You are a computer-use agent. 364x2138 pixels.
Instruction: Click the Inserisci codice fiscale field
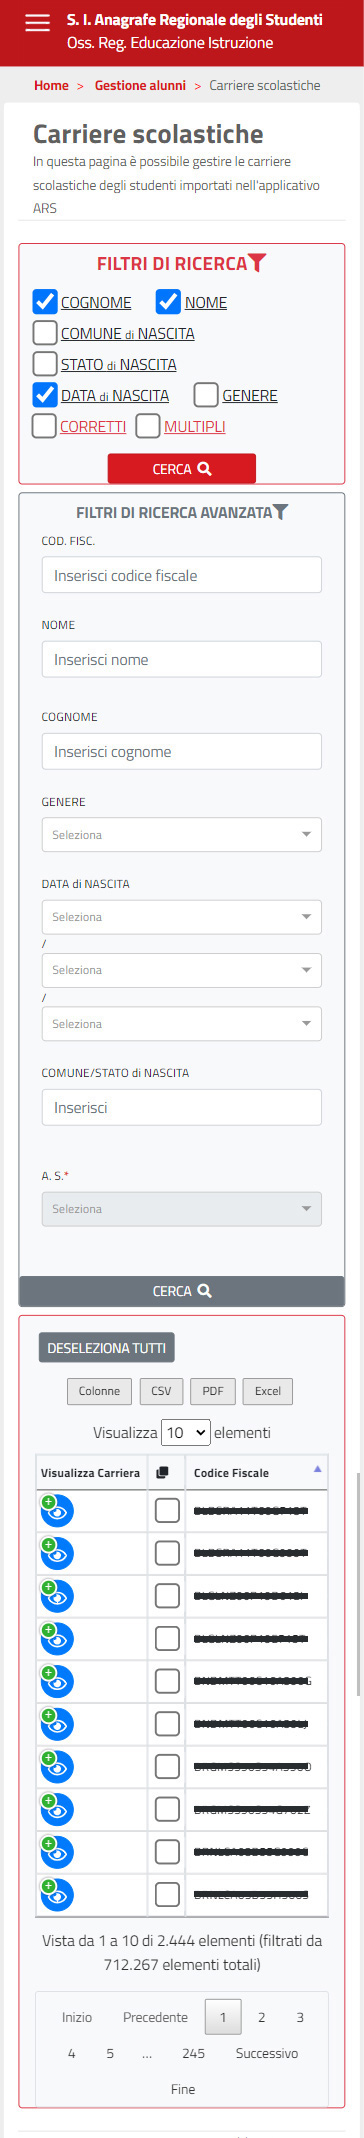(182, 575)
